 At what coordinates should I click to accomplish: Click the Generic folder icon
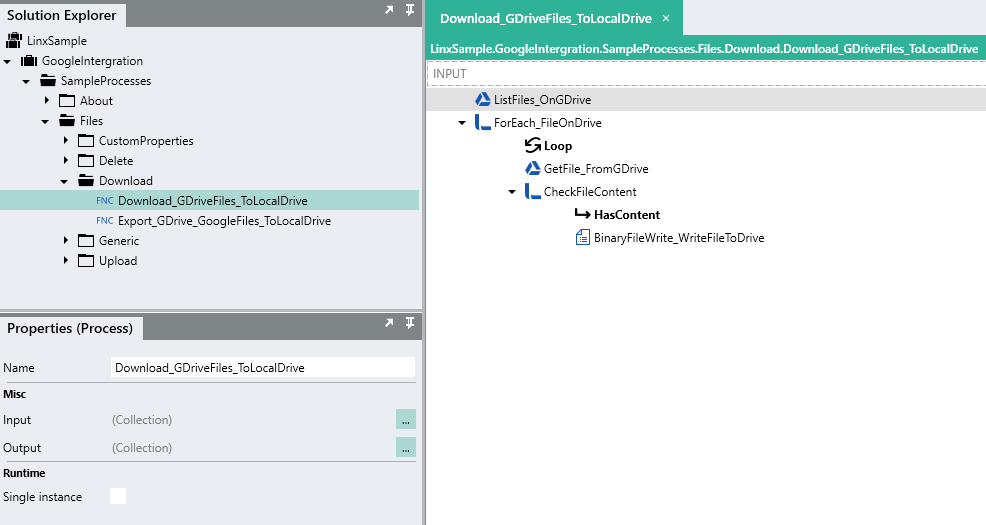86,241
